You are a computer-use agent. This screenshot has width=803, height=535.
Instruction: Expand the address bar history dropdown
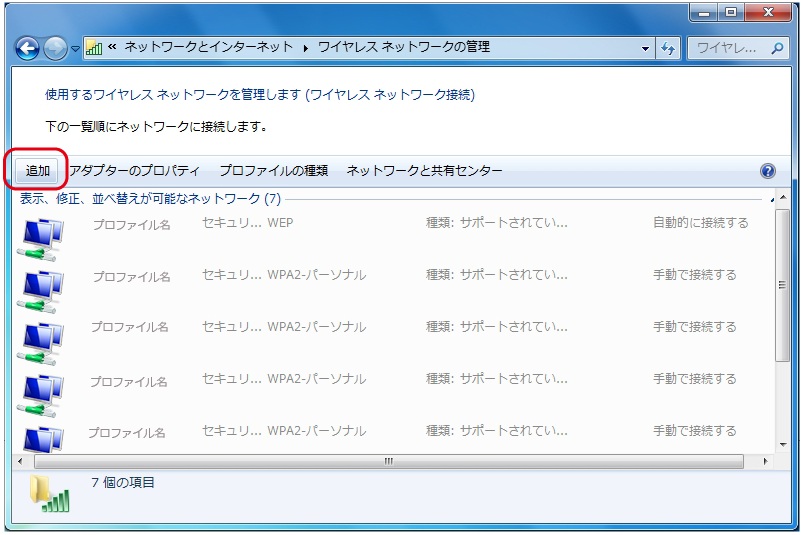pos(646,47)
